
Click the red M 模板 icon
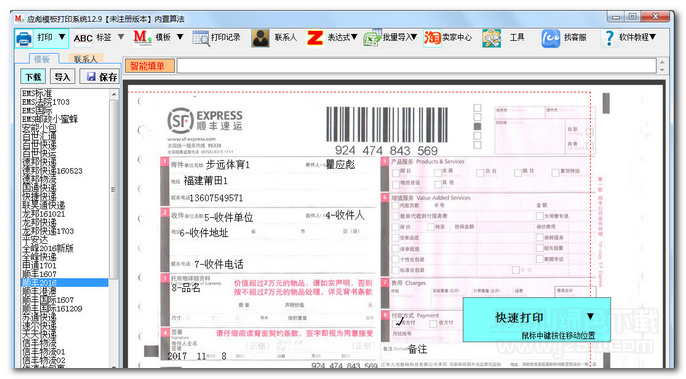coord(142,37)
